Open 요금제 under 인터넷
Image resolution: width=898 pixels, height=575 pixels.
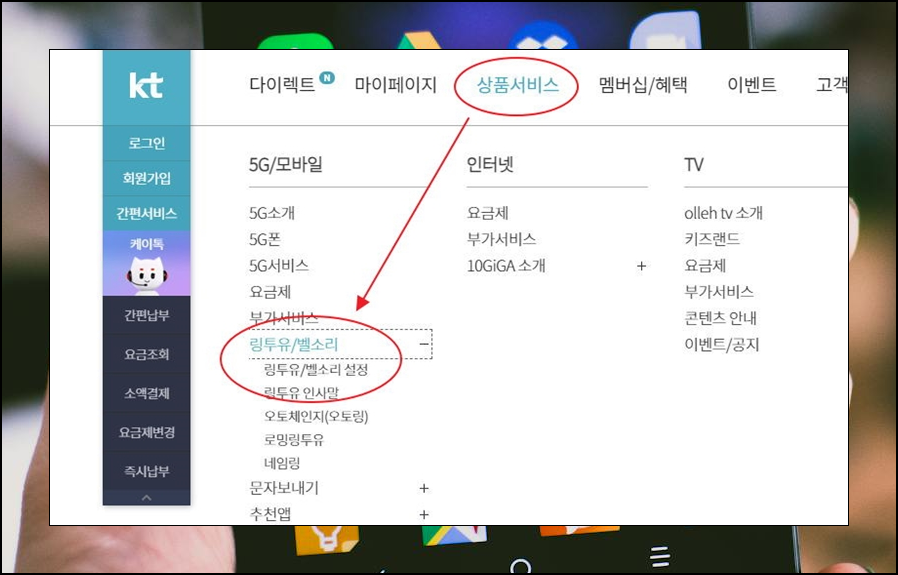click(488, 213)
